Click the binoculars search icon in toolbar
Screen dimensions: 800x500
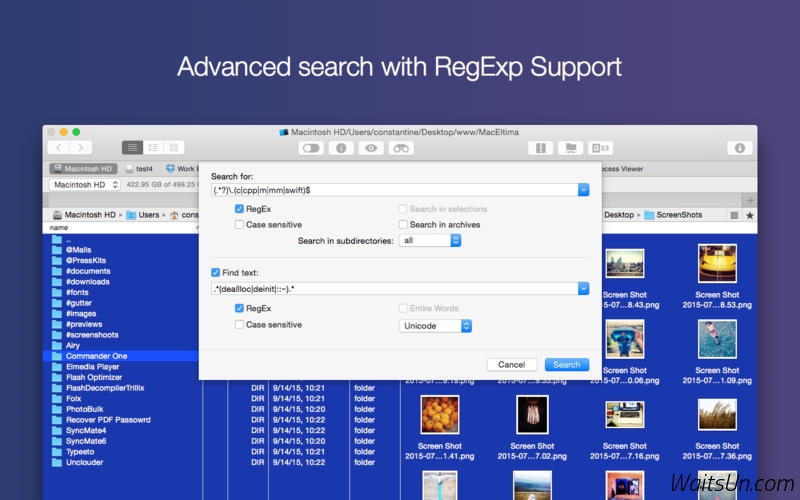tap(401, 148)
